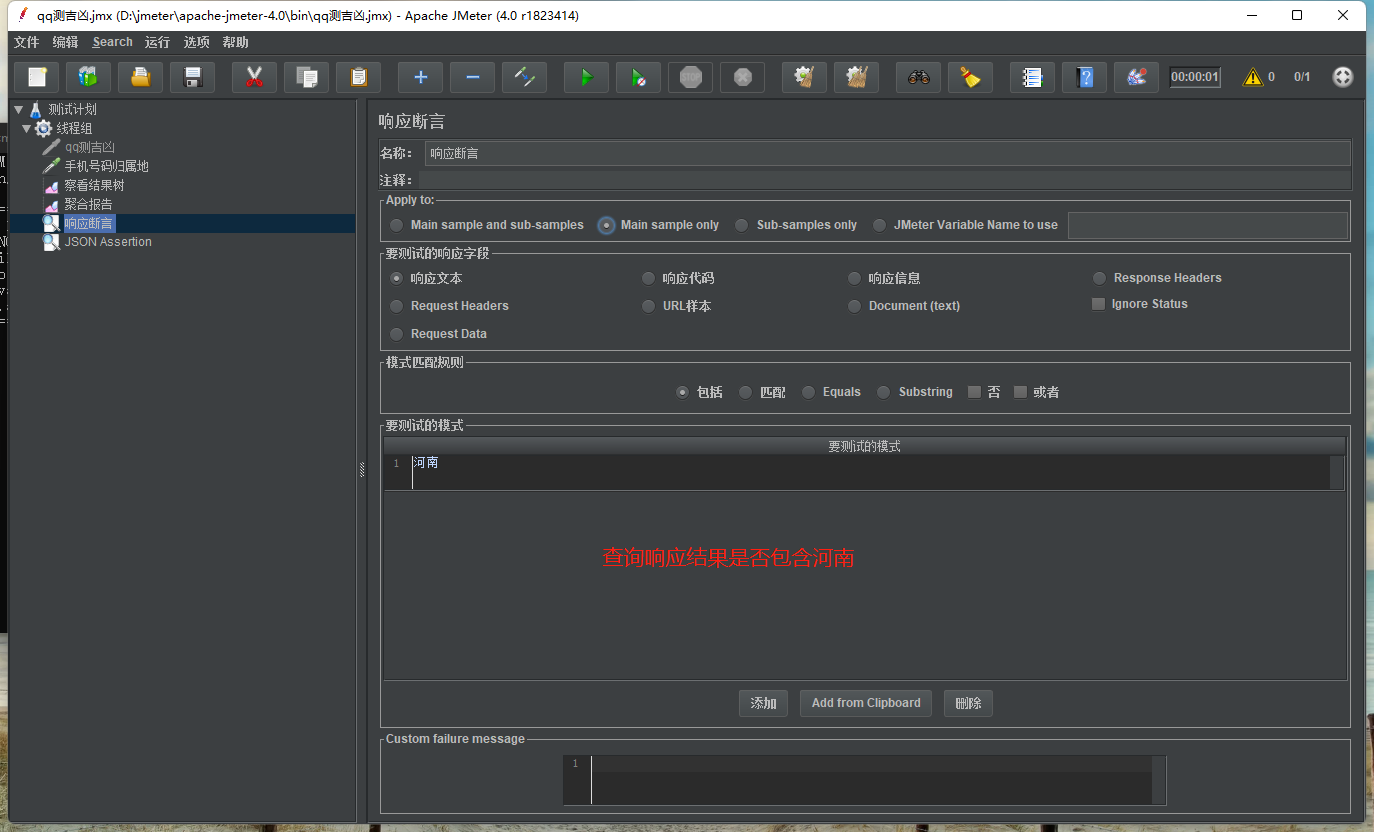Select 响应代码 radio button
The height and width of the screenshot is (832, 1374).
678,278
